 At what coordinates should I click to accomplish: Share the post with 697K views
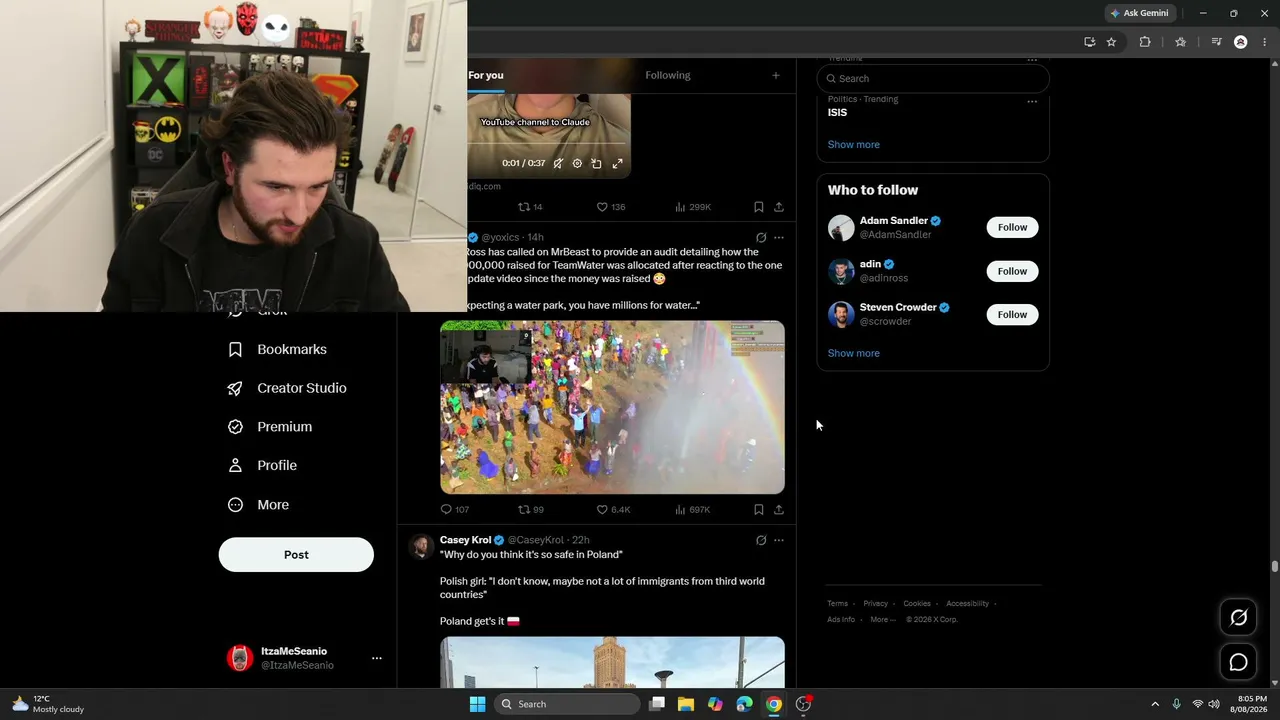[779, 510]
